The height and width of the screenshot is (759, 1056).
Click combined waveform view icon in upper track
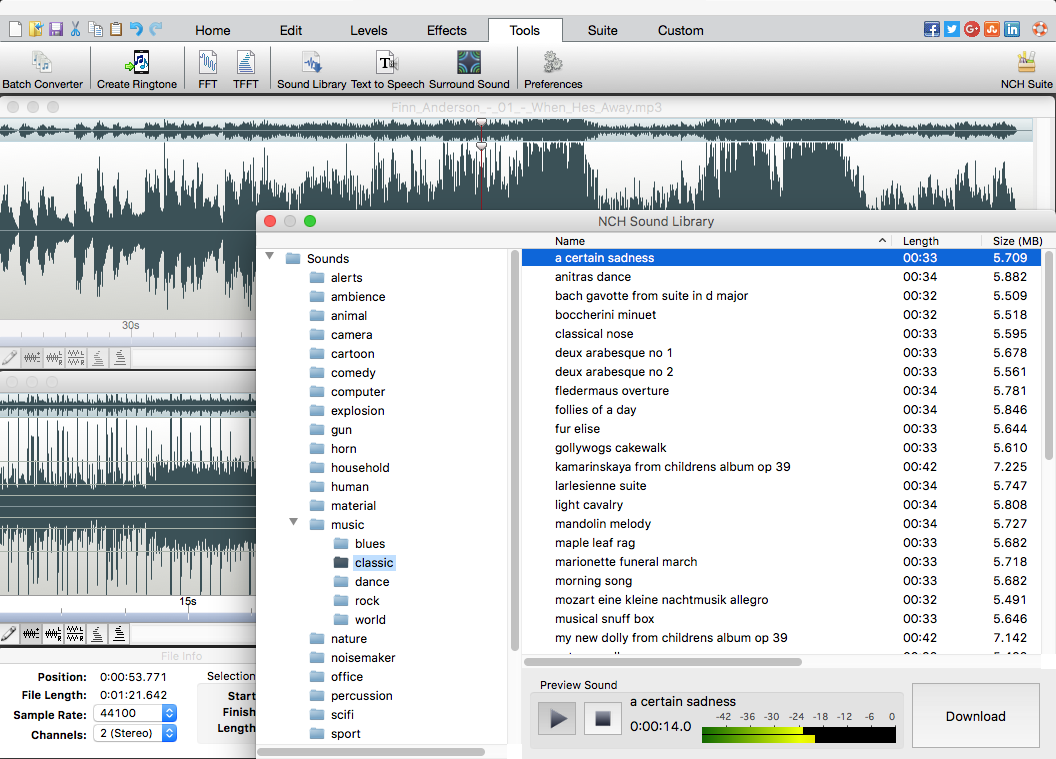(32, 357)
